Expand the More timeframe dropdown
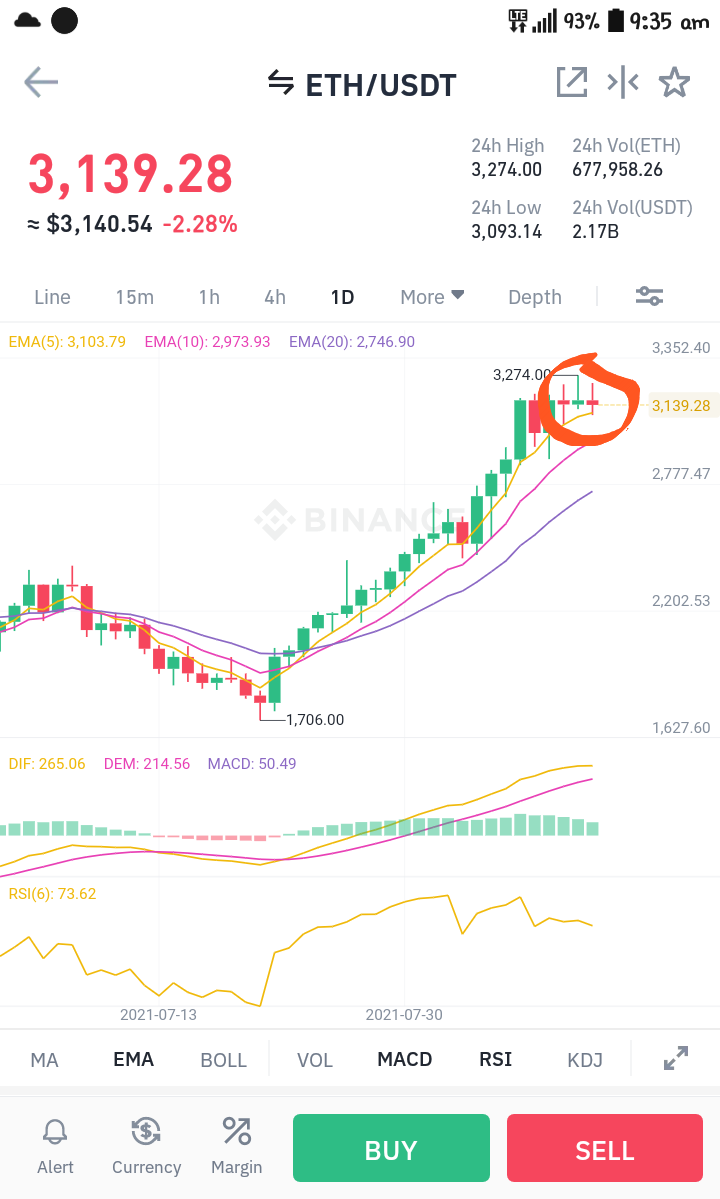The image size is (720, 1199). point(432,297)
